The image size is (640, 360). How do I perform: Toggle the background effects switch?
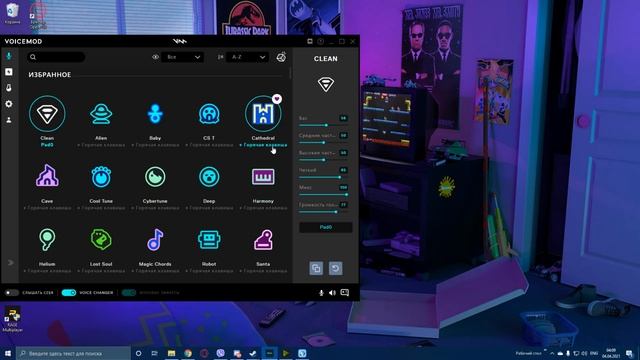[129, 293]
